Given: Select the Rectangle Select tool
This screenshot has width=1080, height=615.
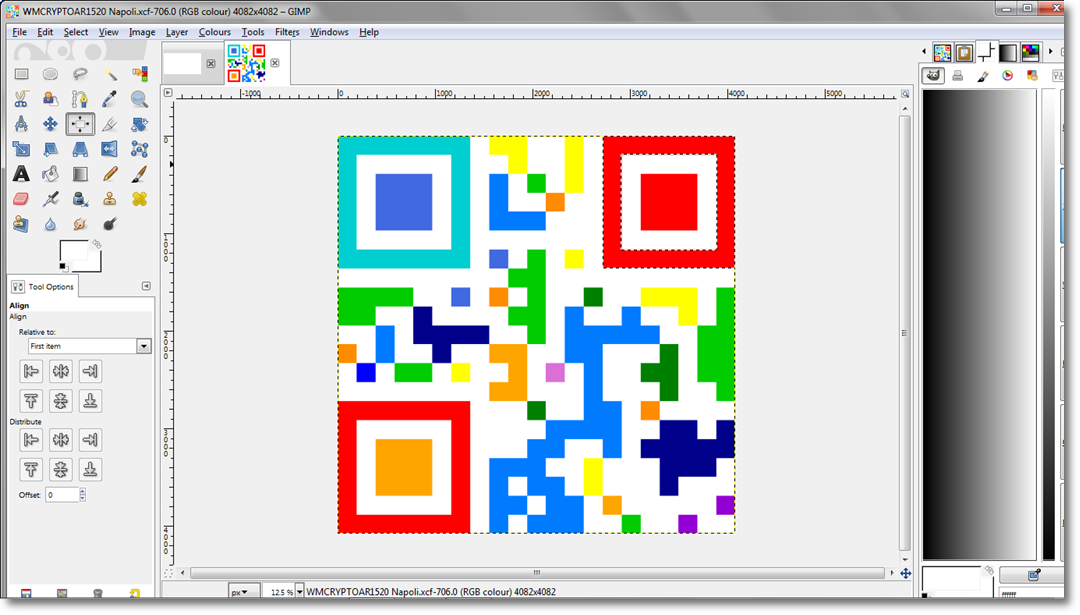Looking at the screenshot, I should (x=21, y=74).
